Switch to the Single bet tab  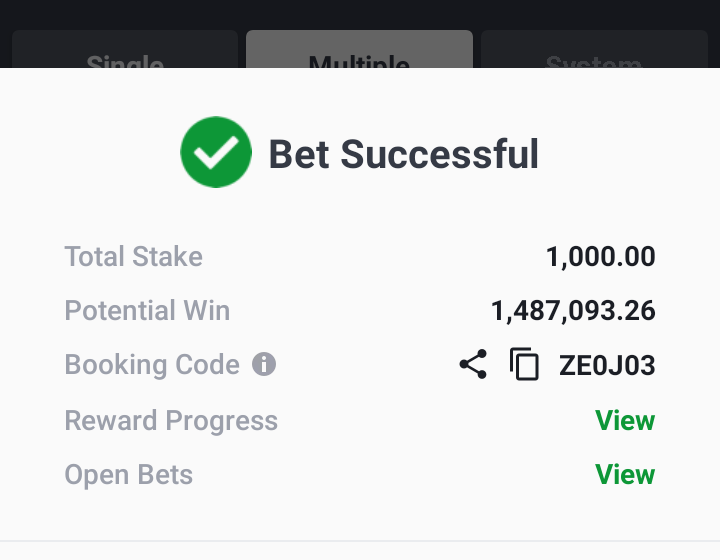(125, 49)
